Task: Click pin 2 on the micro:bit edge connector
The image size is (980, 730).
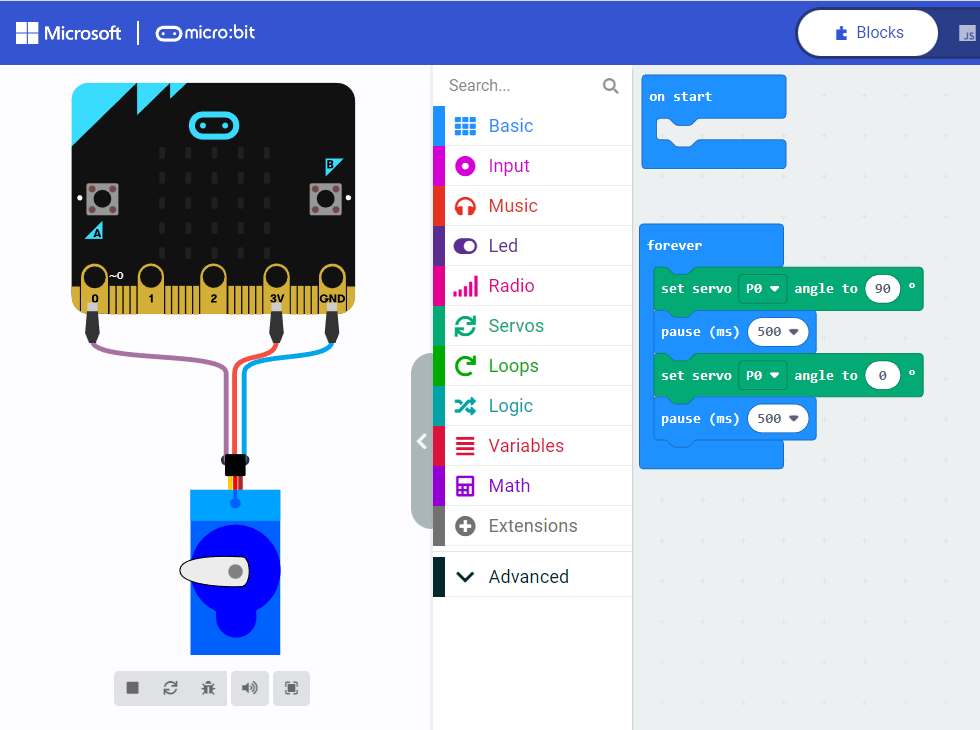Action: click(x=213, y=288)
